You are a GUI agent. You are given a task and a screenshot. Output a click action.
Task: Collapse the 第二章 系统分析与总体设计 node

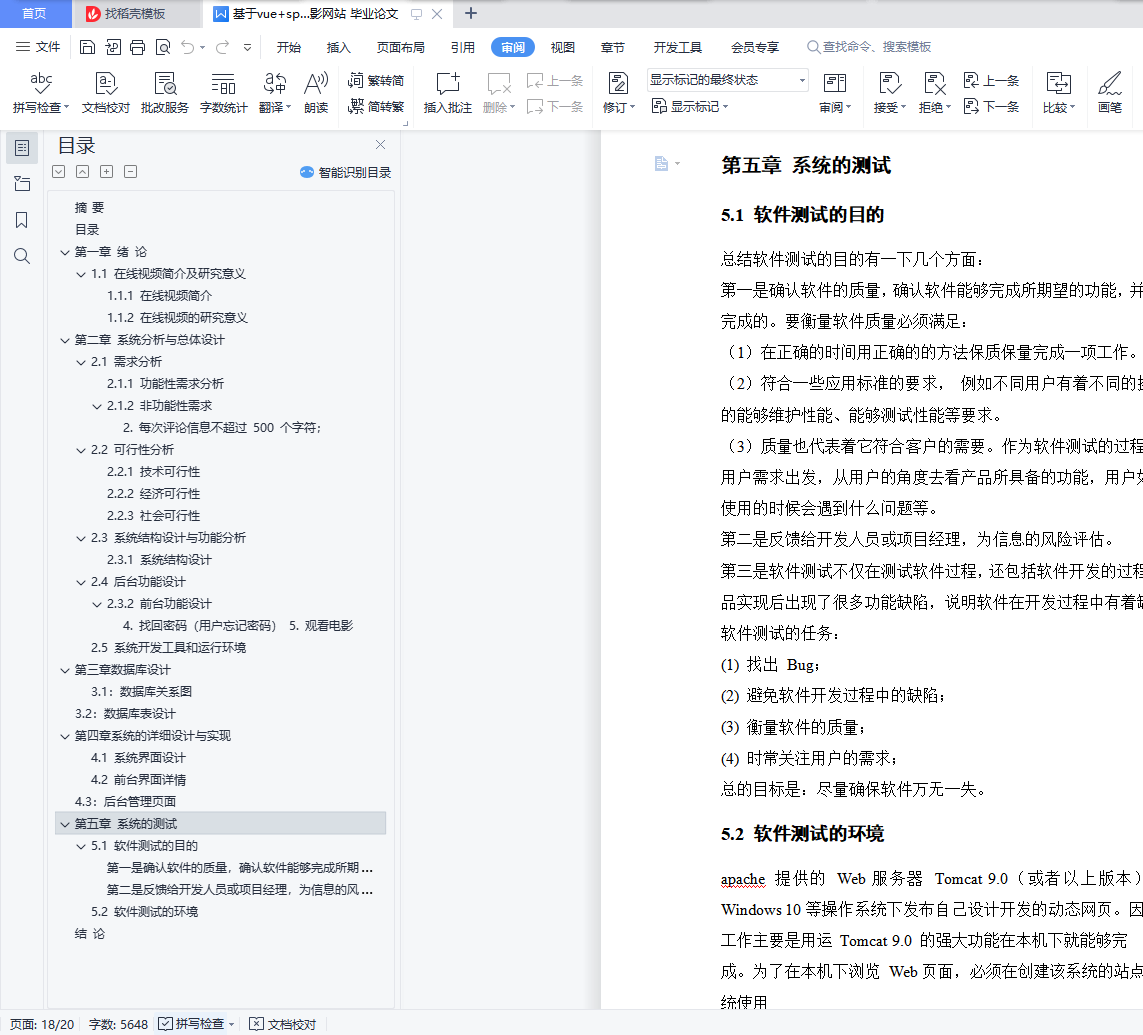pos(65,340)
